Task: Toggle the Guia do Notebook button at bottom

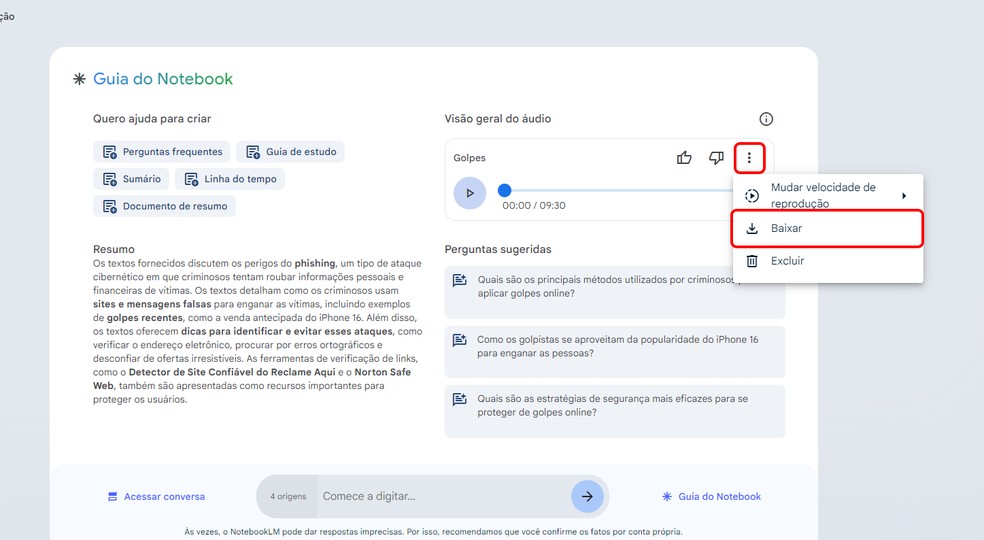Action: pyautogui.click(x=711, y=497)
